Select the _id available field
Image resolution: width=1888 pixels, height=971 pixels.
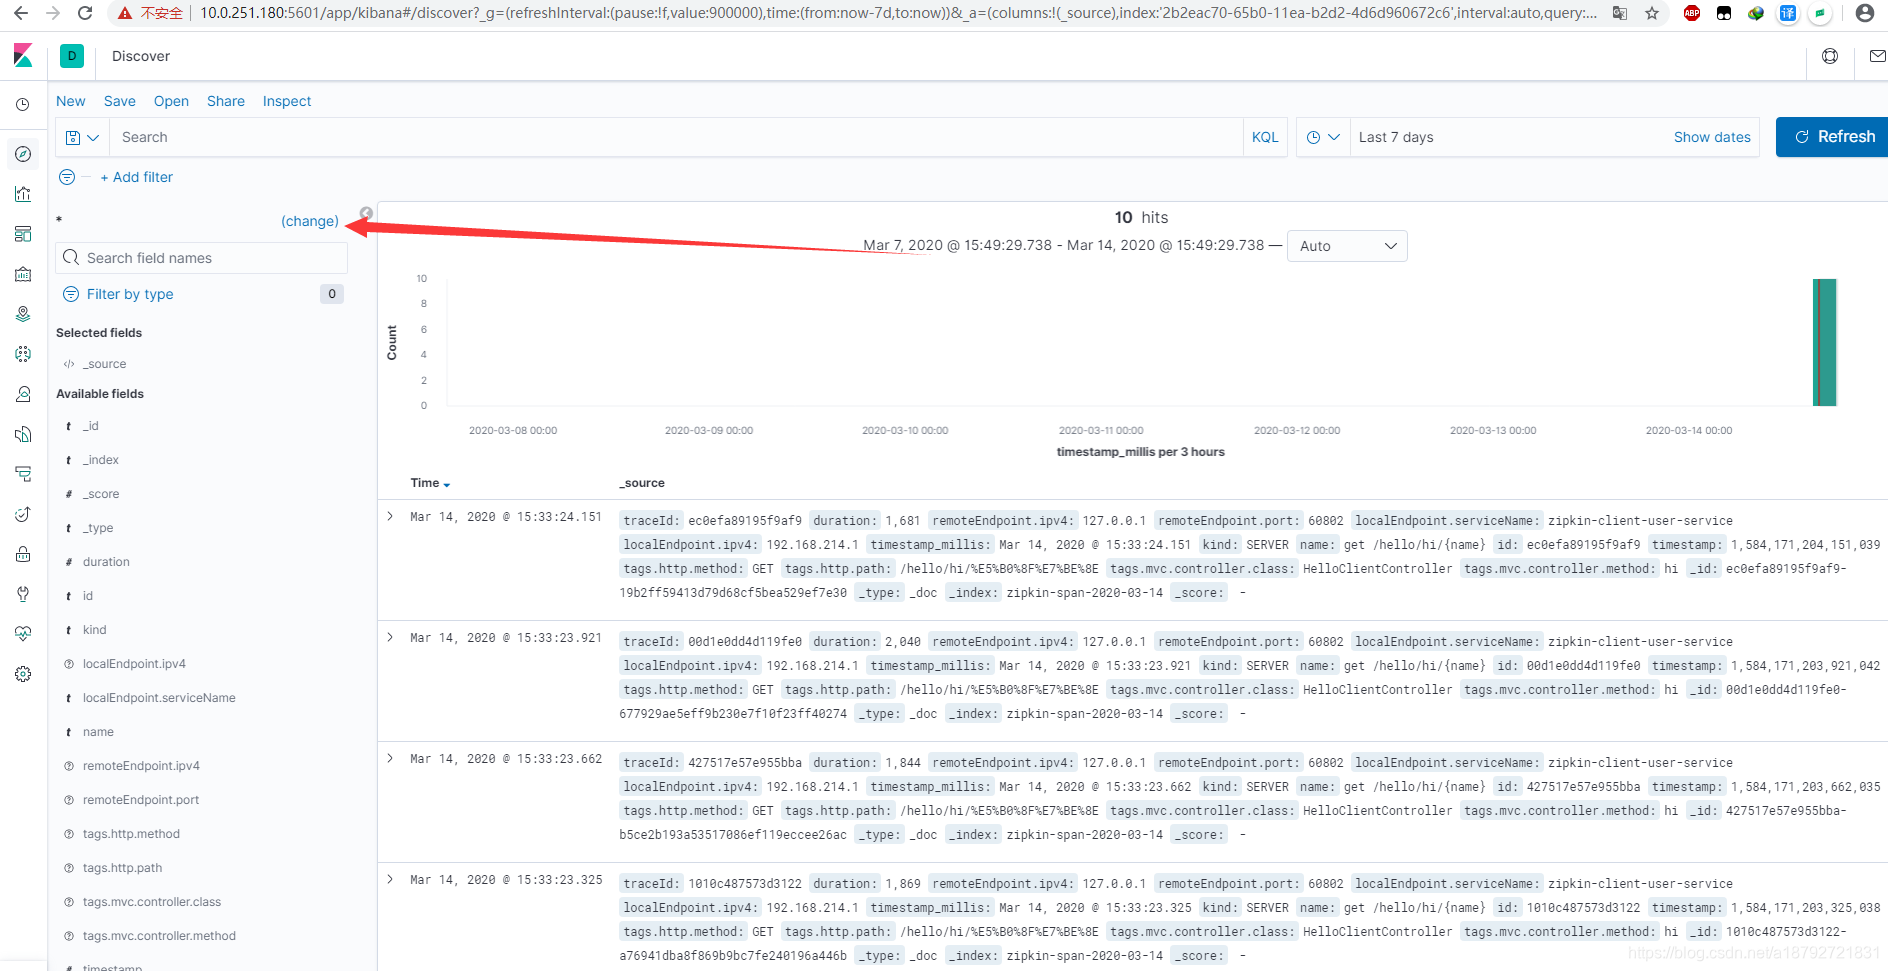pyautogui.click(x=90, y=426)
